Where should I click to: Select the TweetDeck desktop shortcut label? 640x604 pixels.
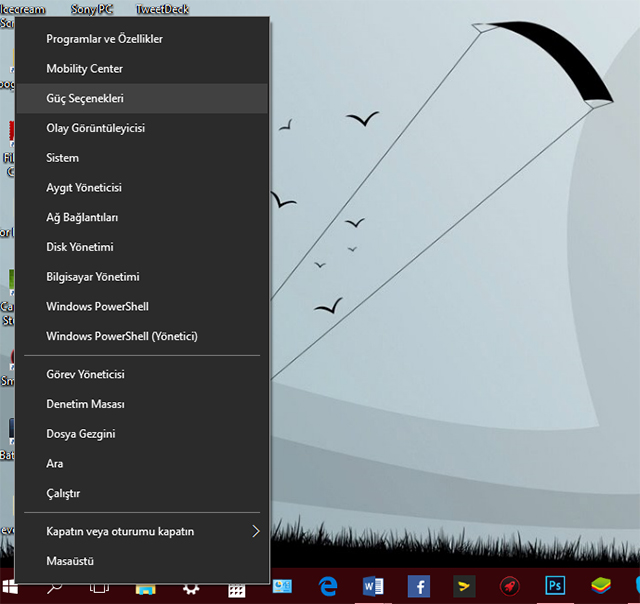coord(162,9)
